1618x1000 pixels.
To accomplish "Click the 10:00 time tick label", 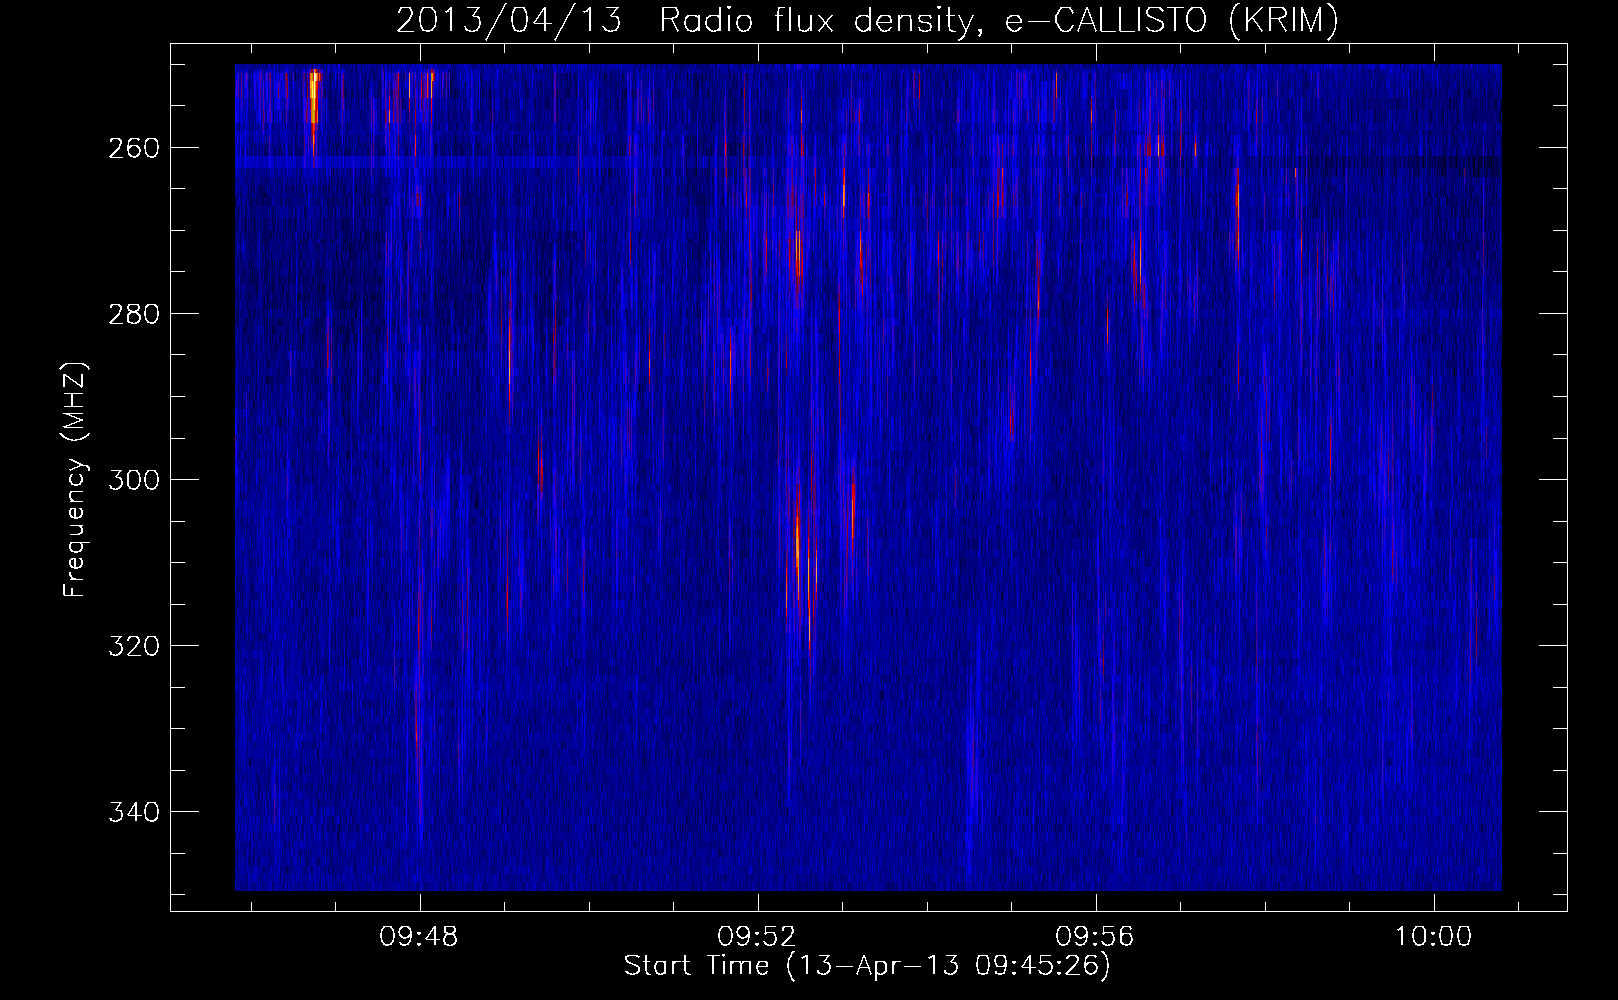I will (1433, 937).
